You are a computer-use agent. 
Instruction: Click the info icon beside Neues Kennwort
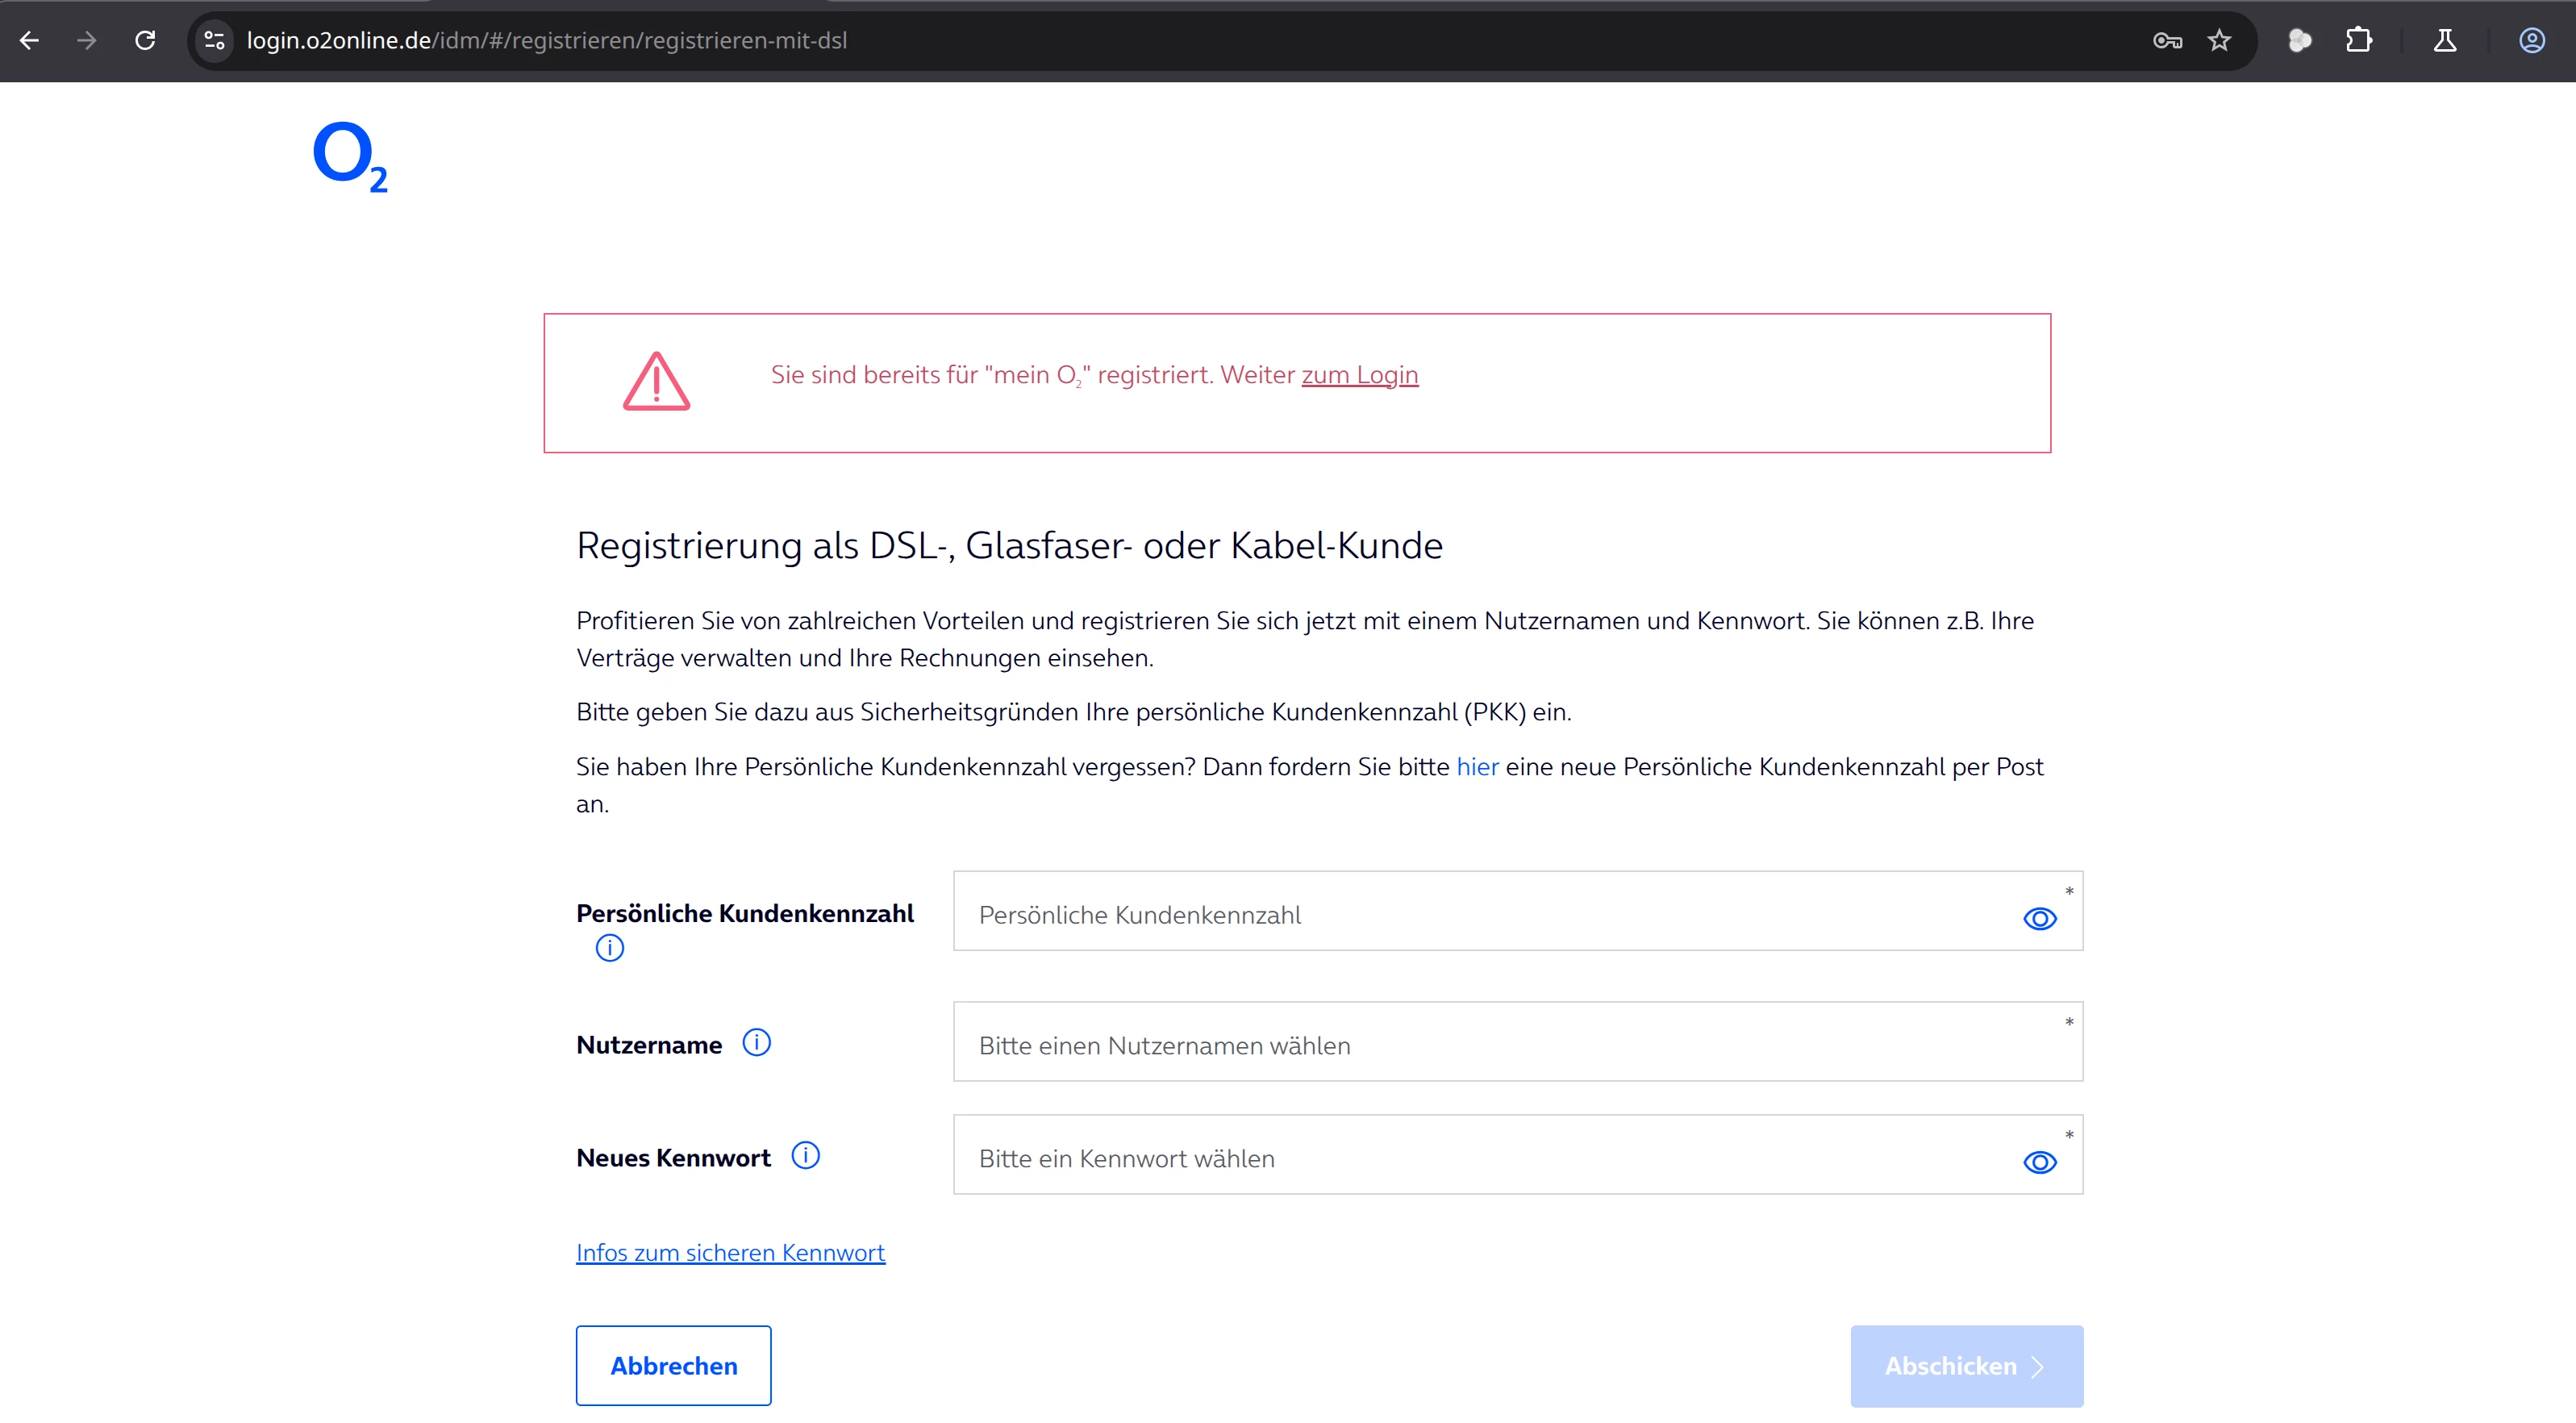(805, 1156)
